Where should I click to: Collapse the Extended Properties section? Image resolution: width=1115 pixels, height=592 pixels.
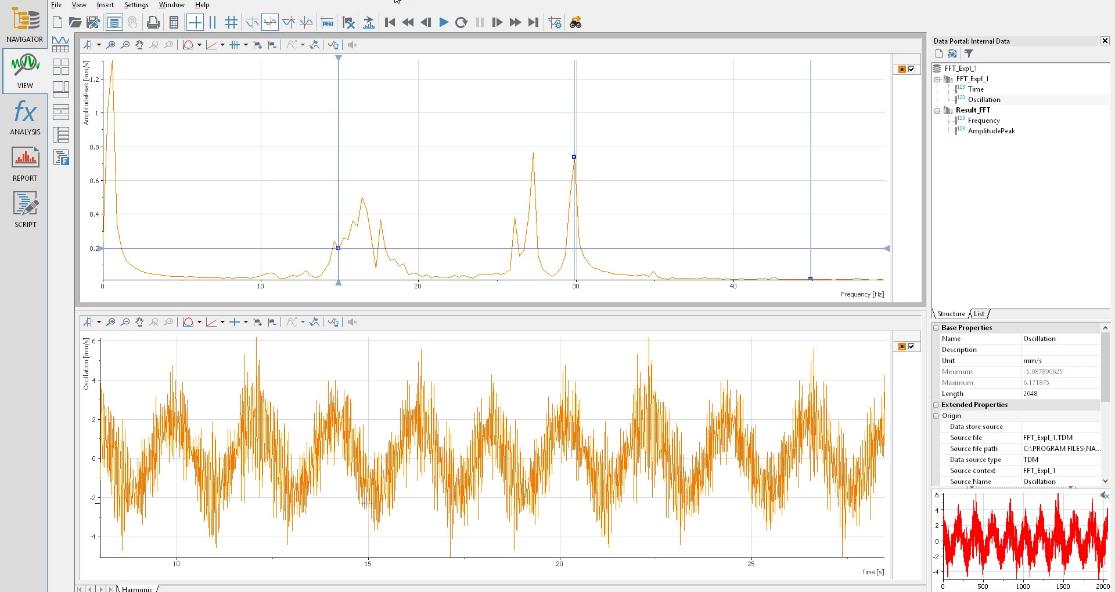tap(936, 404)
